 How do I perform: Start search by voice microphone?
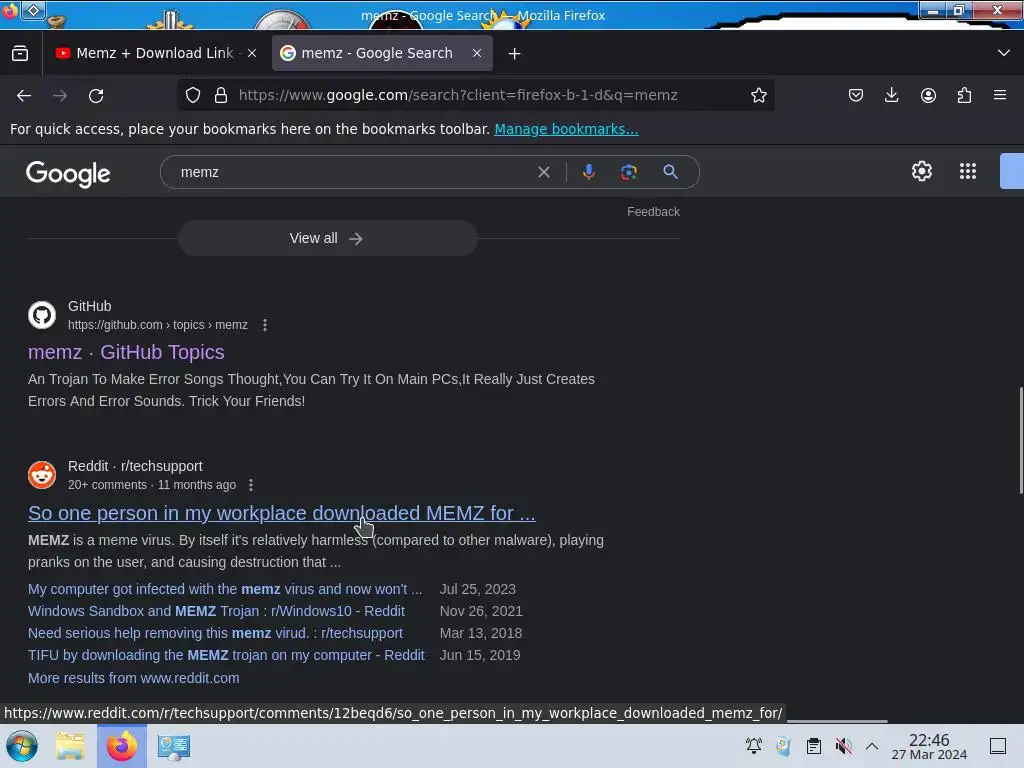coord(588,172)
